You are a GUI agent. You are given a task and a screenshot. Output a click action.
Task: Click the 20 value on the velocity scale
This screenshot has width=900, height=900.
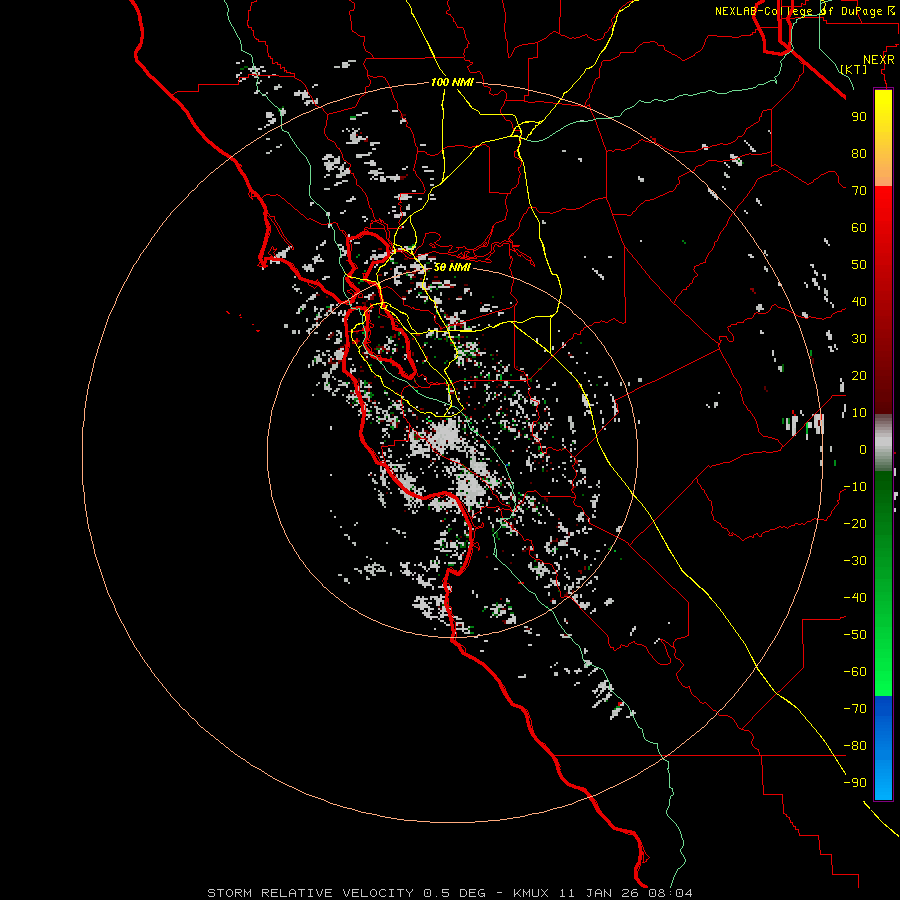click(859, 375)
